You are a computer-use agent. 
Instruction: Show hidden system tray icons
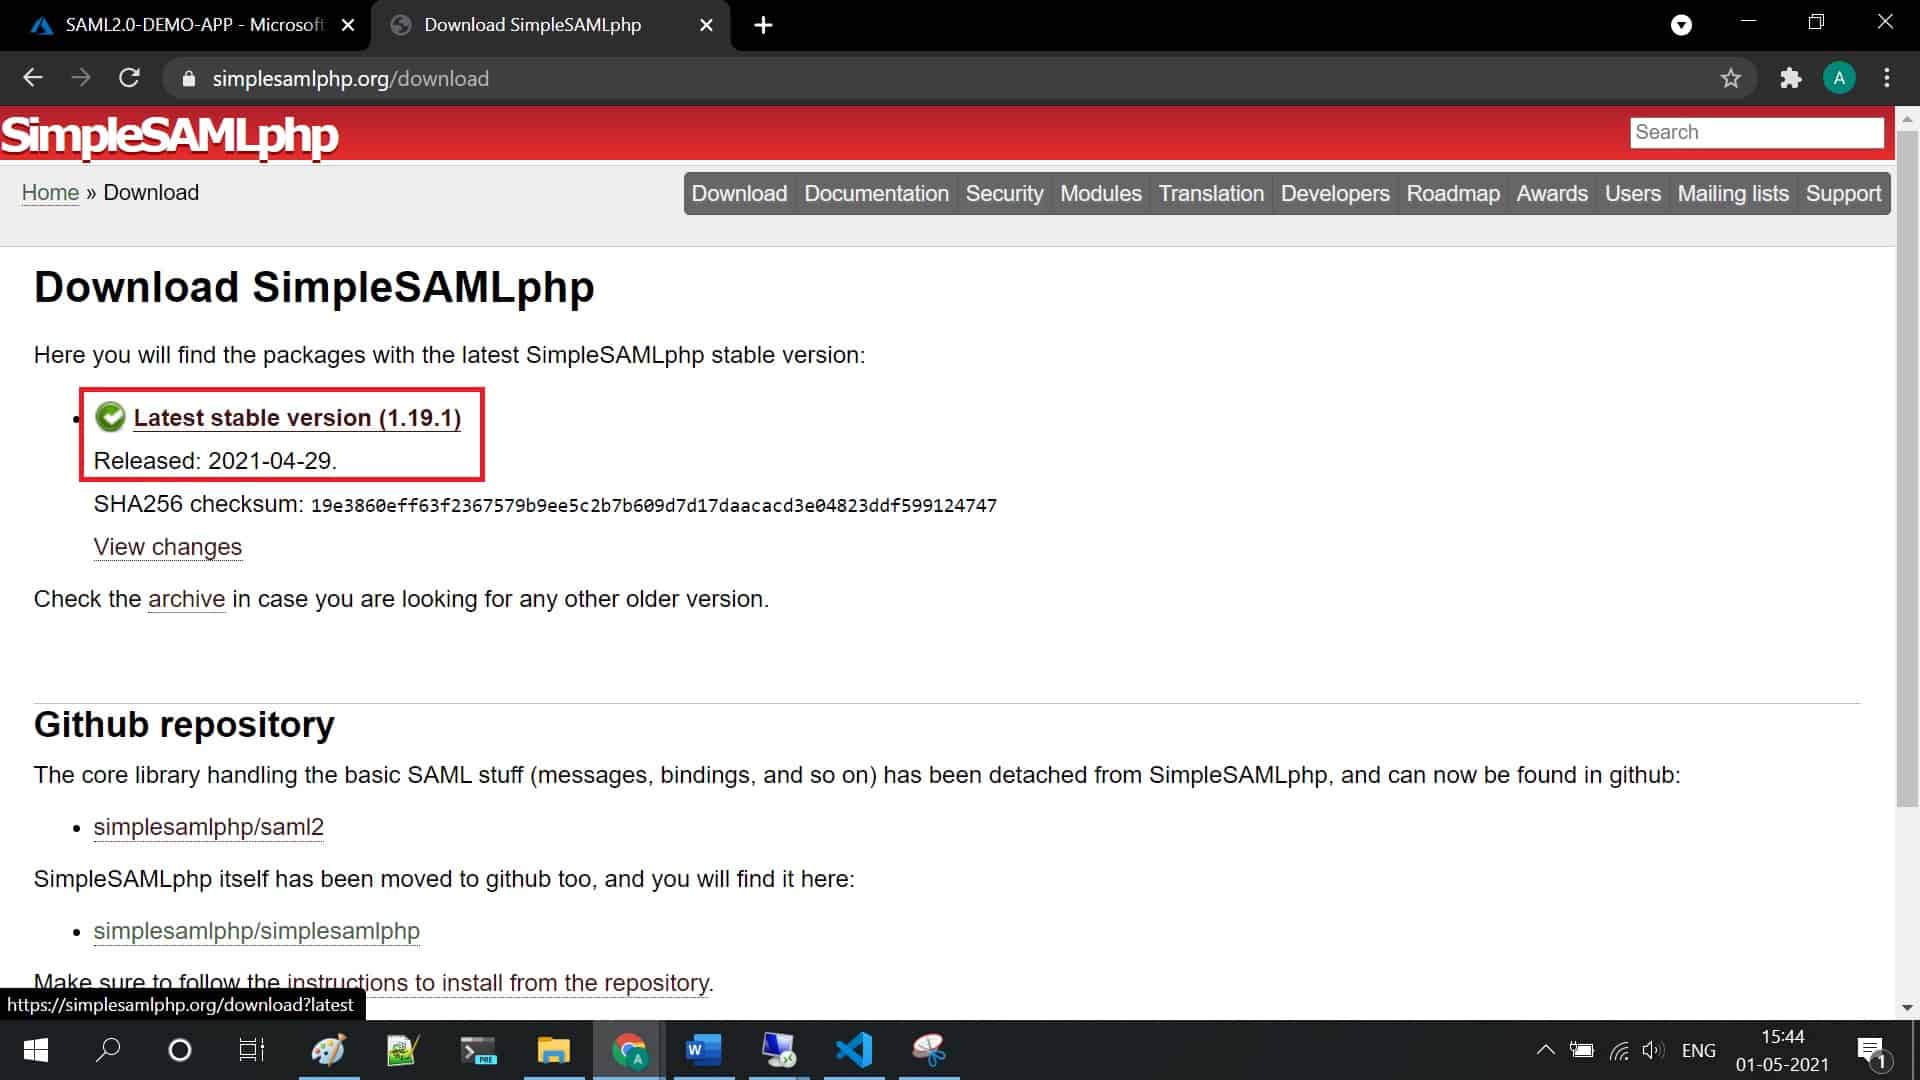point(1545,1050)
